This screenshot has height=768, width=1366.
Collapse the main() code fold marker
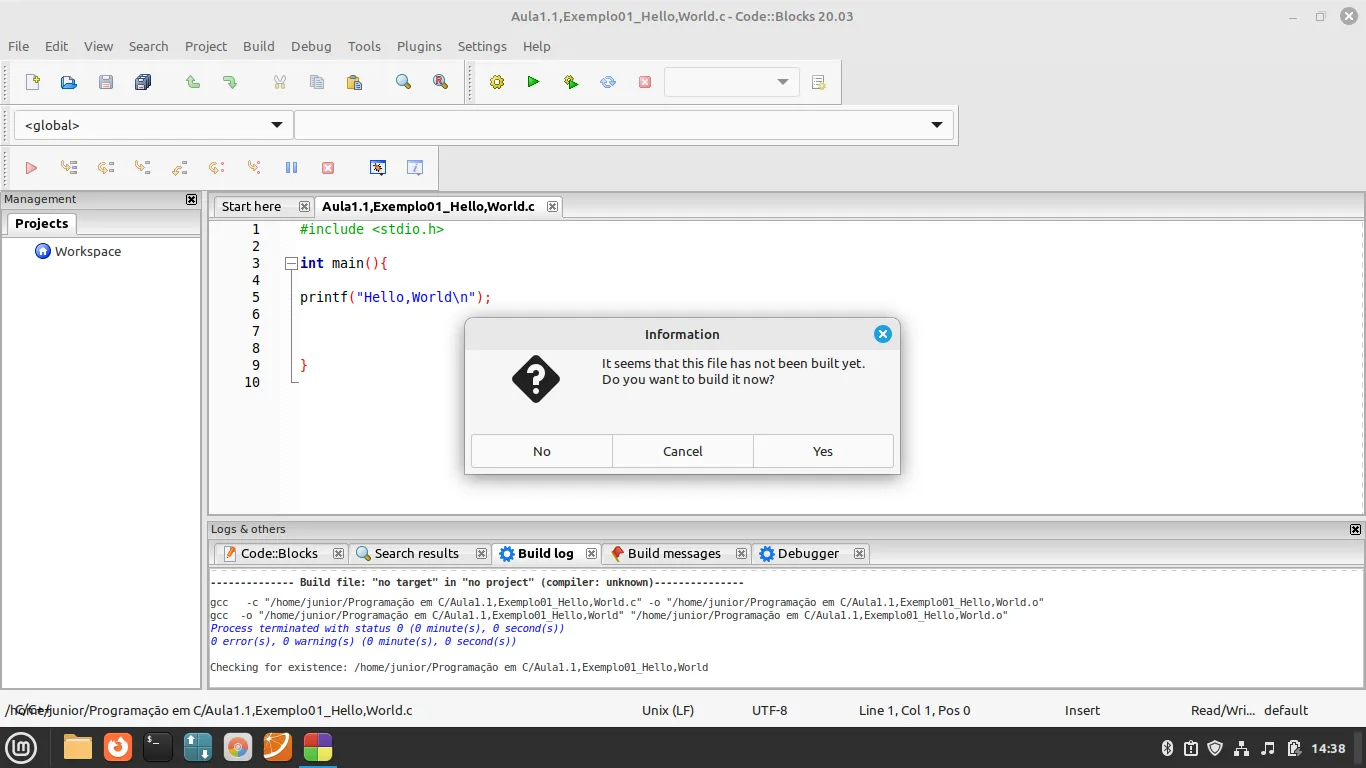(x=290, y=264)
